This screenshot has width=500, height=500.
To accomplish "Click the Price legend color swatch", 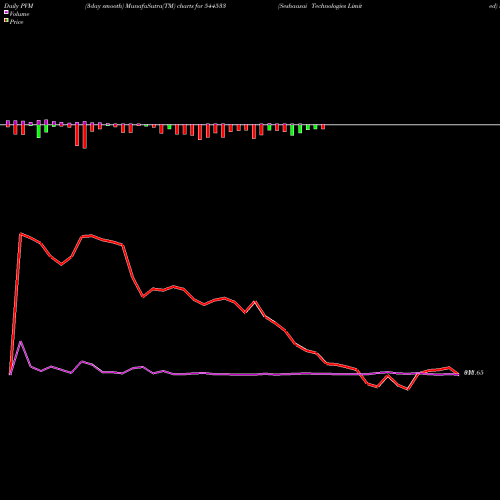I will 6,20.
